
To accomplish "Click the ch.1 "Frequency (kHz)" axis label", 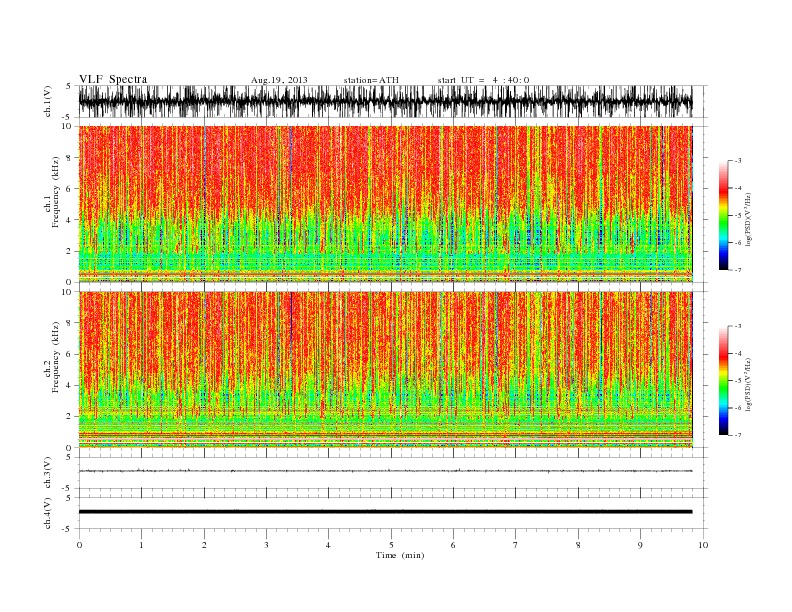I will point(56,192).
